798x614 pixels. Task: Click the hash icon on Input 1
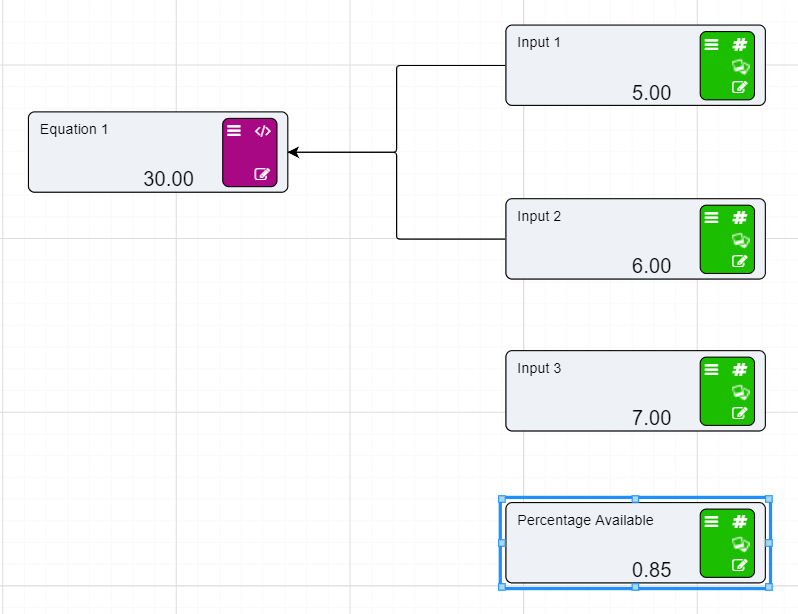pyautogui.click(x=740, y=44)
